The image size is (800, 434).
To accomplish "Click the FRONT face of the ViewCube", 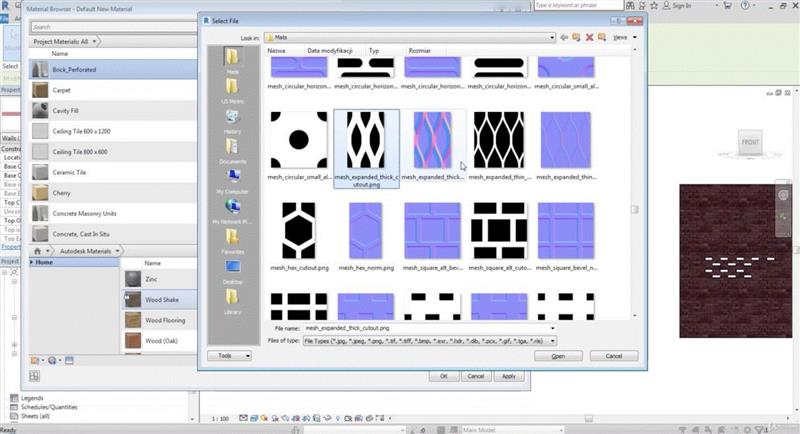I will click(750, 142).
